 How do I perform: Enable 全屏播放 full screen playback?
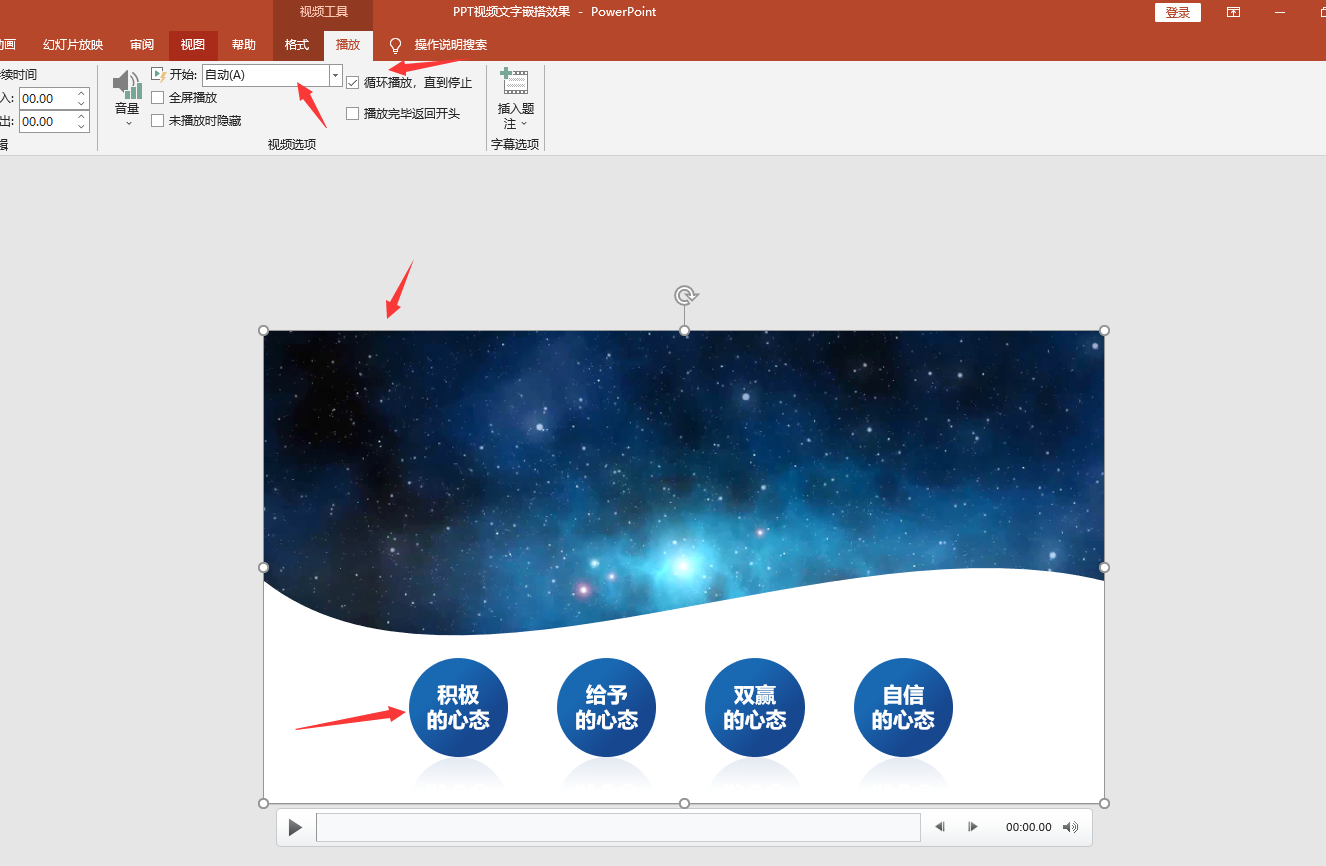click(x=158, y=98)
